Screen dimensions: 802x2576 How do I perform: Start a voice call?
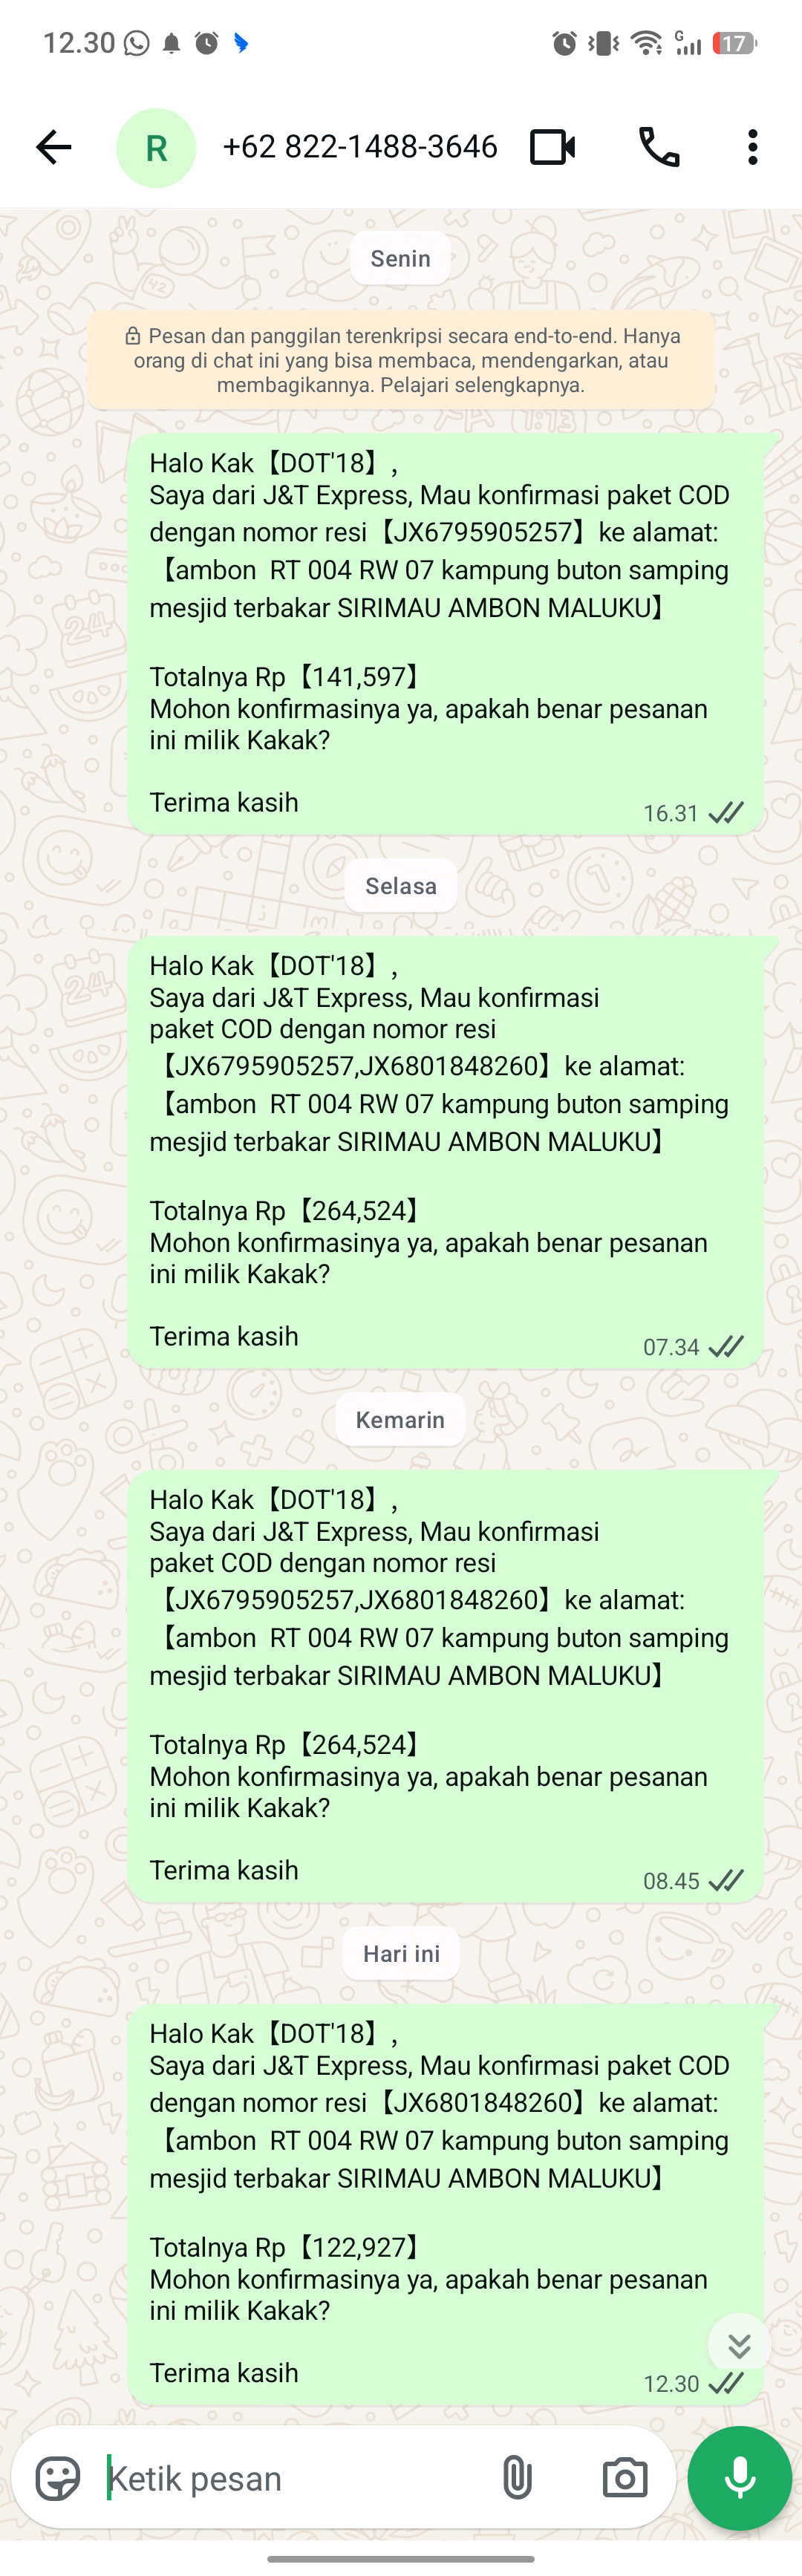click(659, 147)
